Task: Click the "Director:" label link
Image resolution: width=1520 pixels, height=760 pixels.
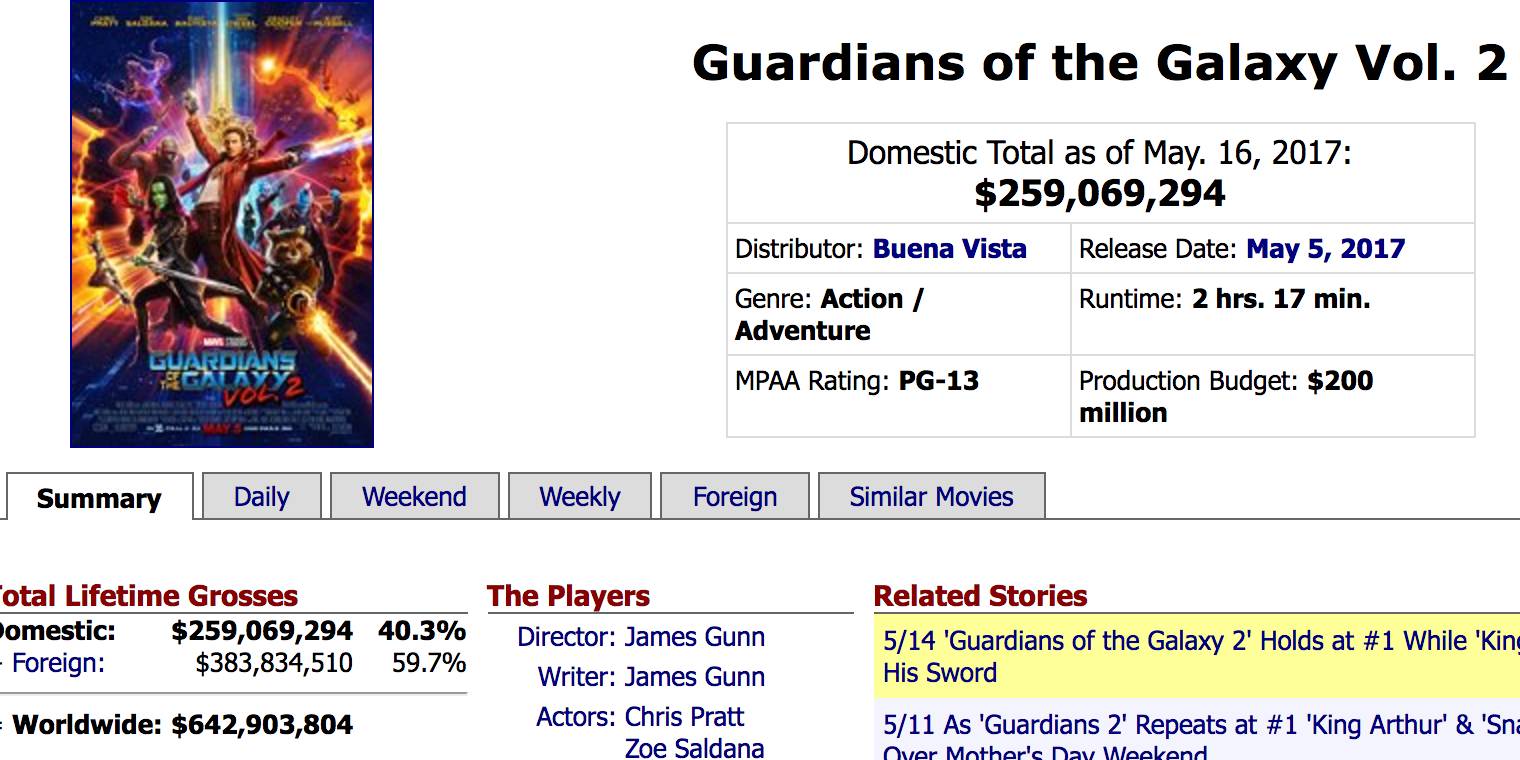Action: point(566,637)
